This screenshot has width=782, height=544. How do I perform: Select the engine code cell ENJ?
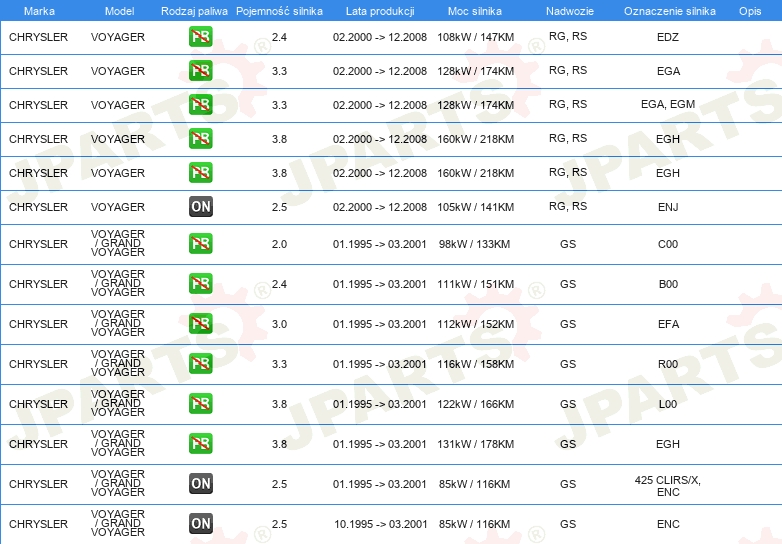pos(668,207)
